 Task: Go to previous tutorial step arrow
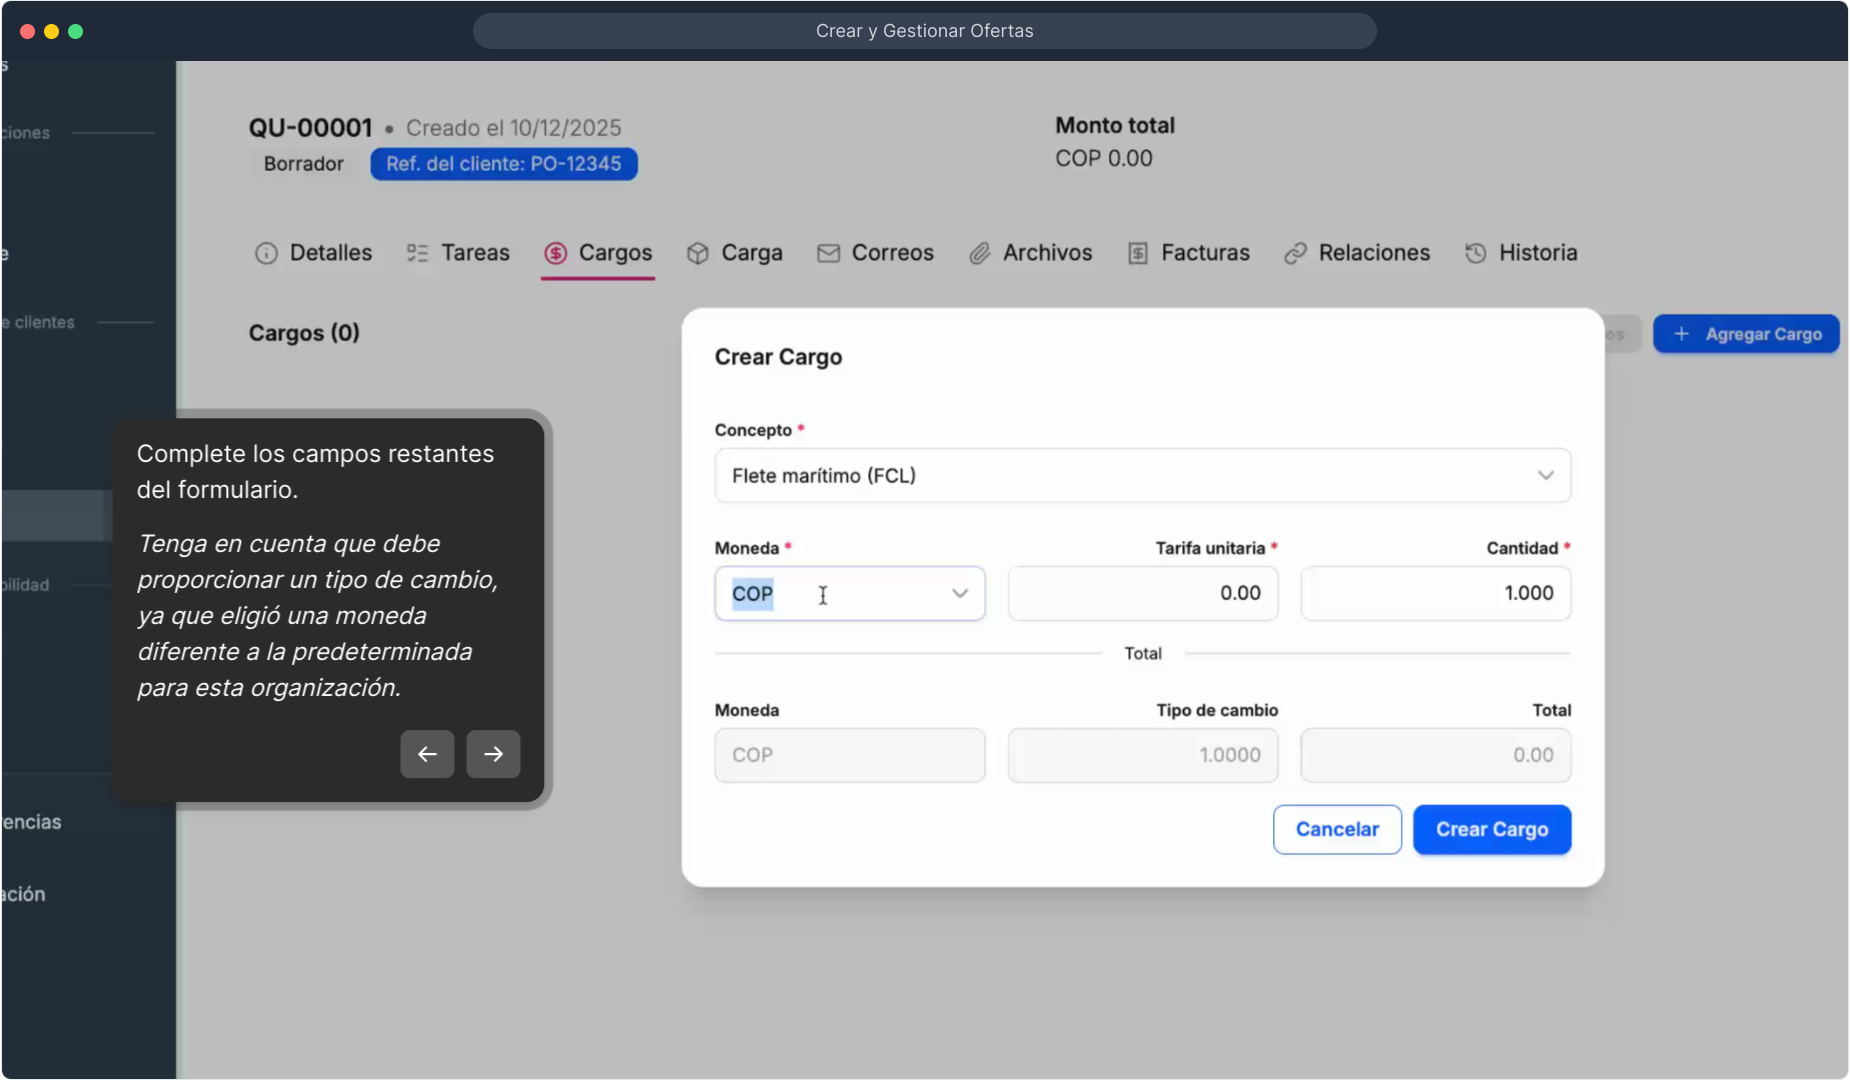pyautogui.click(x=427, y=754)
